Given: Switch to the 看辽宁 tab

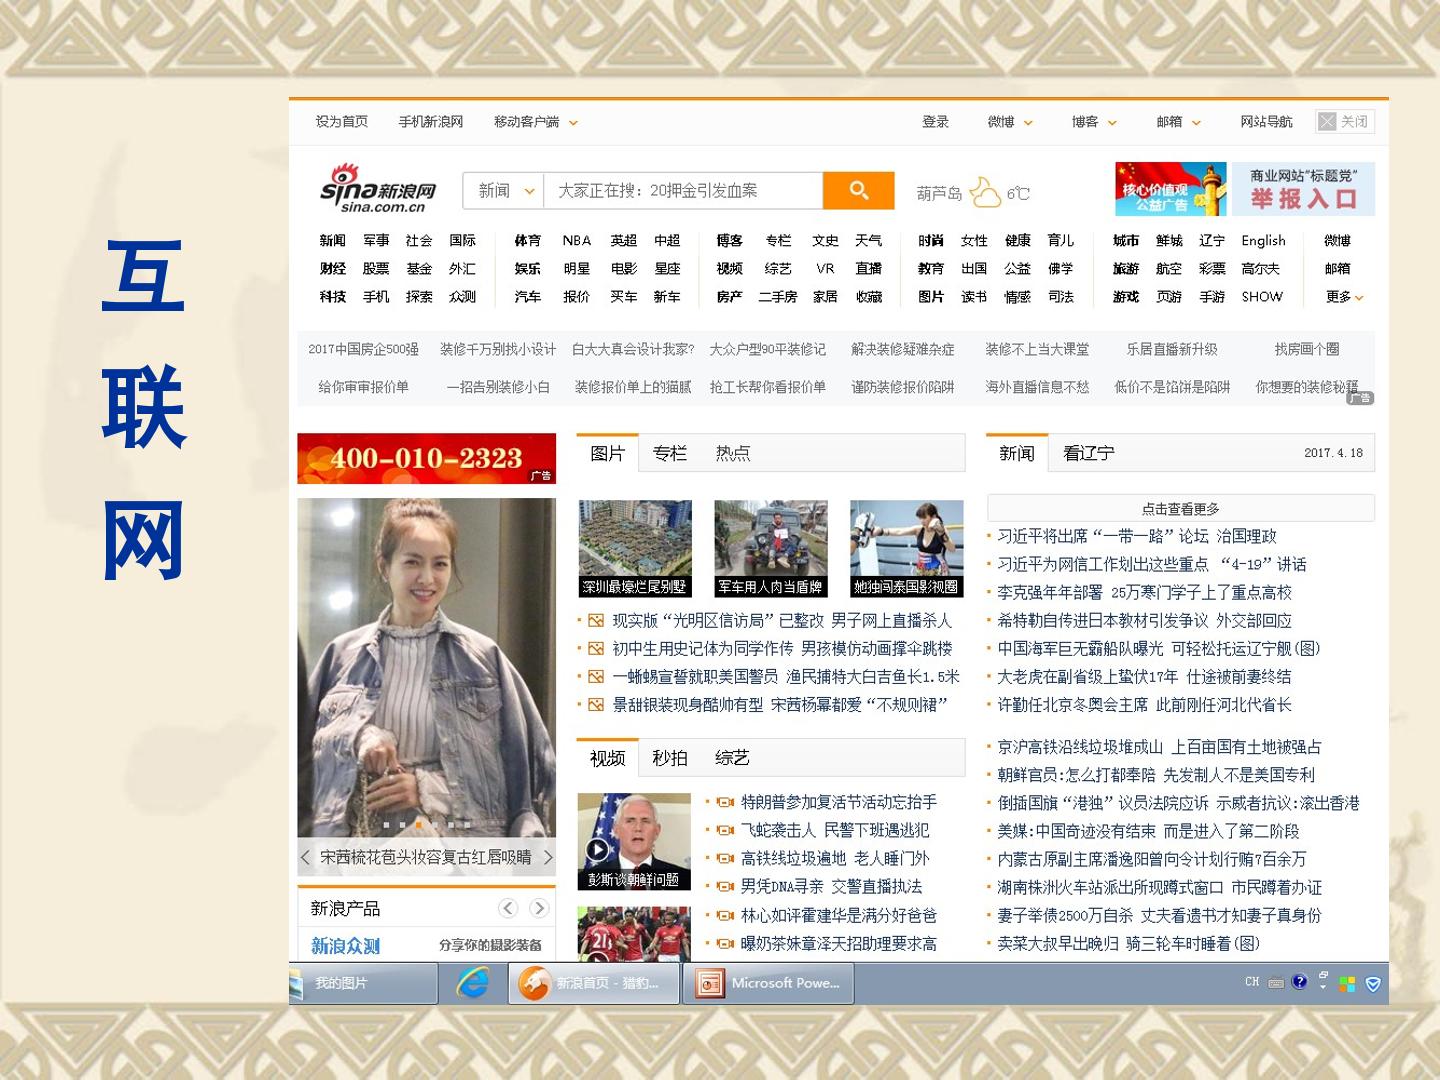Looking at the screenshot, I should [1088, 453].
